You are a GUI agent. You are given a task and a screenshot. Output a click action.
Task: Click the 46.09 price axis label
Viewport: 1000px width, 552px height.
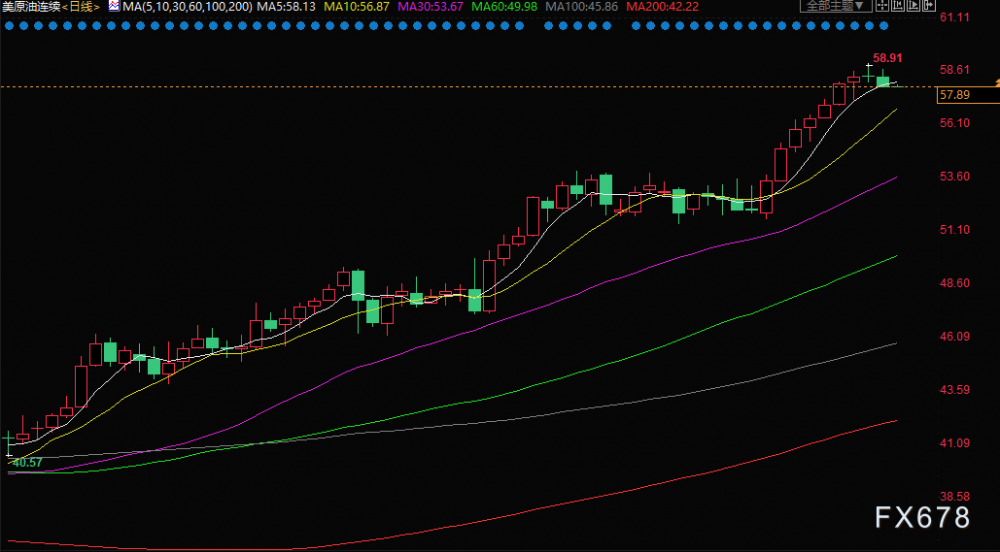click(955, 337)
